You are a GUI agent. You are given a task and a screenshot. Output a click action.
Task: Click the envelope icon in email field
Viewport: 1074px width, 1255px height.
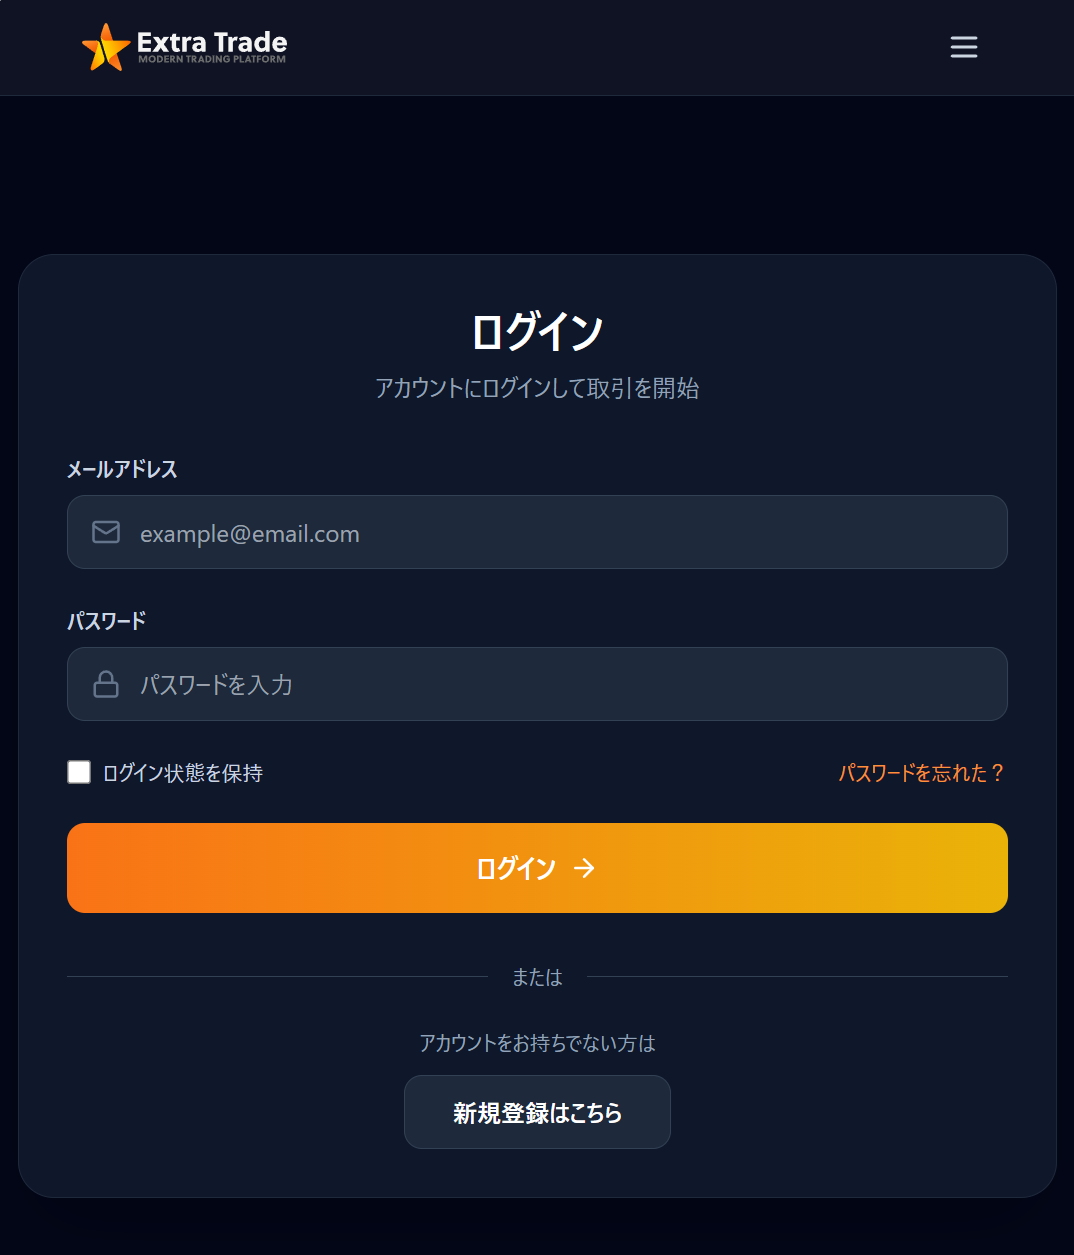click(x=106, y=532)
